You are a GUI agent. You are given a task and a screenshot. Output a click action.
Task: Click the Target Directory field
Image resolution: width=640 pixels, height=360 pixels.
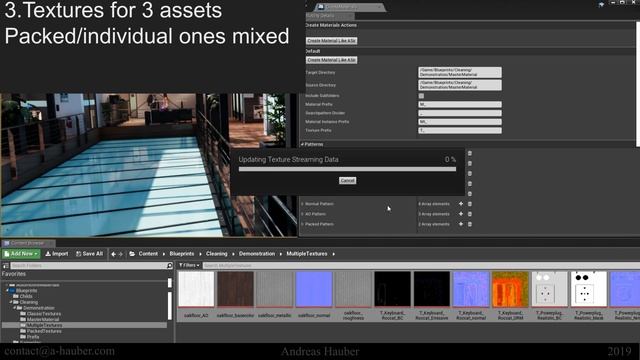pos(460,72)
